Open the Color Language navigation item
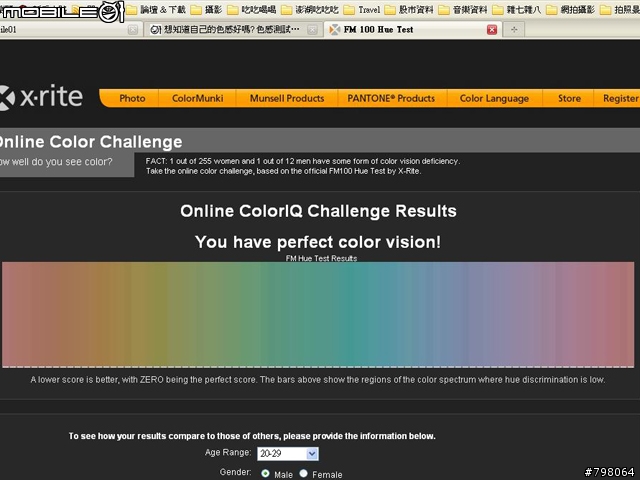 pyautogui.click(x=494, y=98)
